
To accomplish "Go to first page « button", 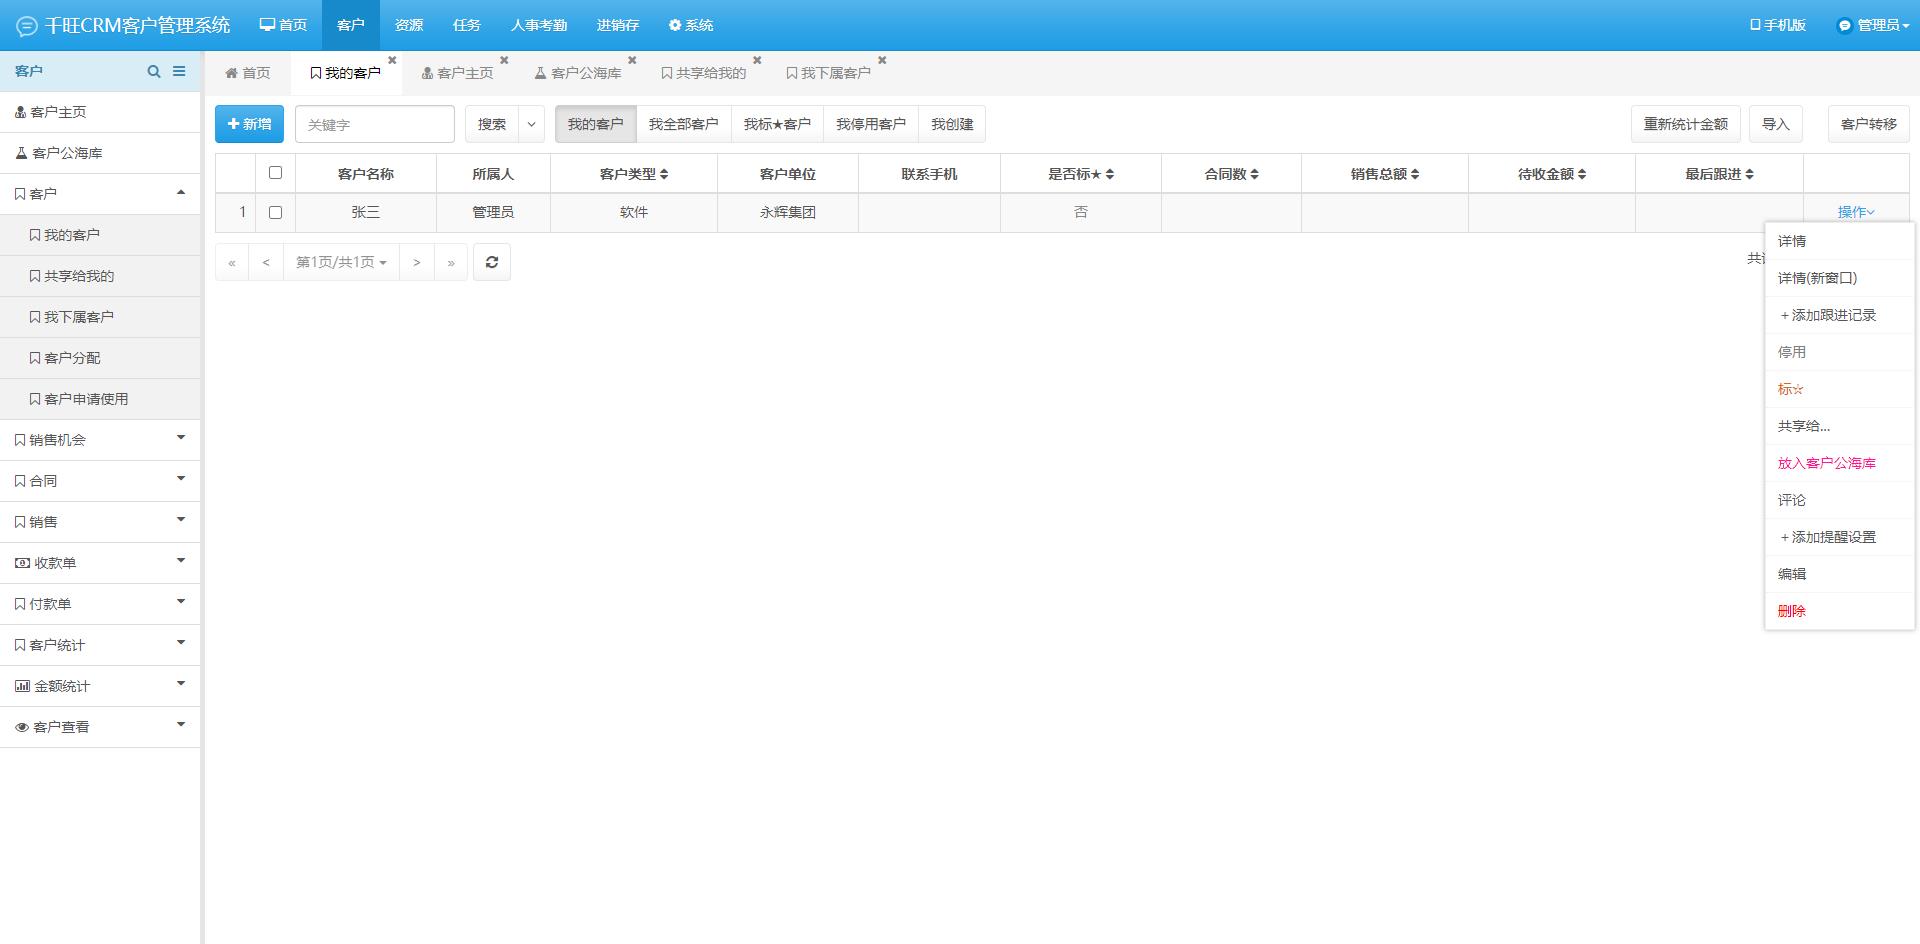I will point(232,262).
